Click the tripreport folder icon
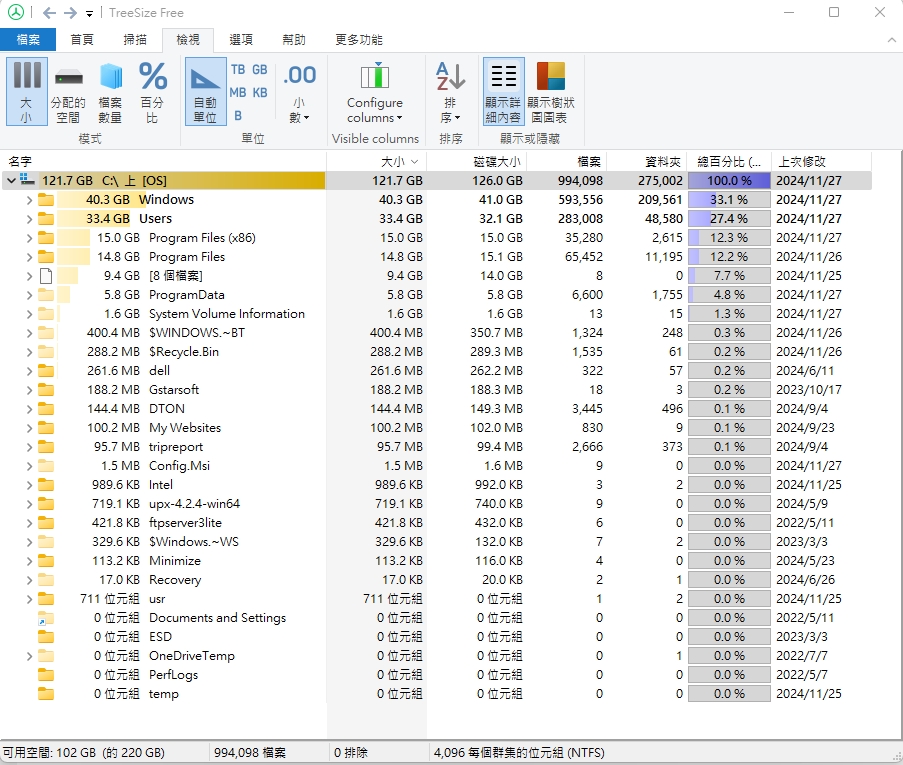Image resolution: width=903 pixels, height=765 pixels. 46,447
